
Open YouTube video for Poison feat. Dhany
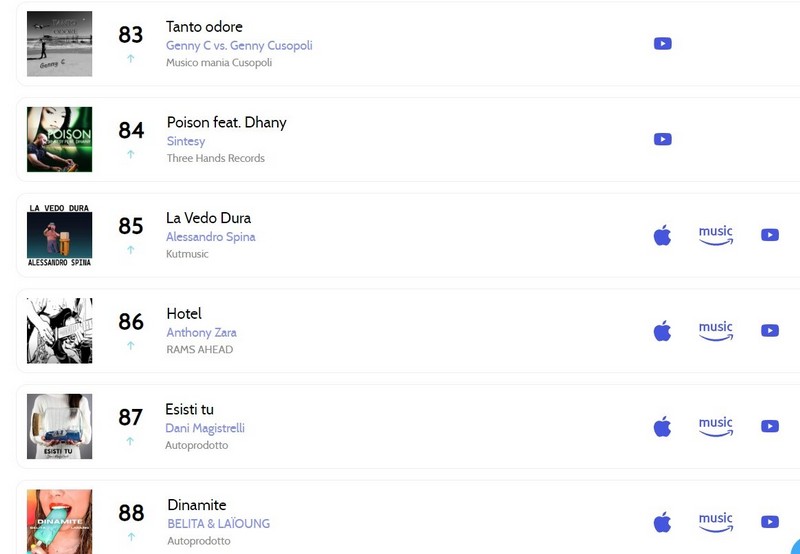click(662, 139)
